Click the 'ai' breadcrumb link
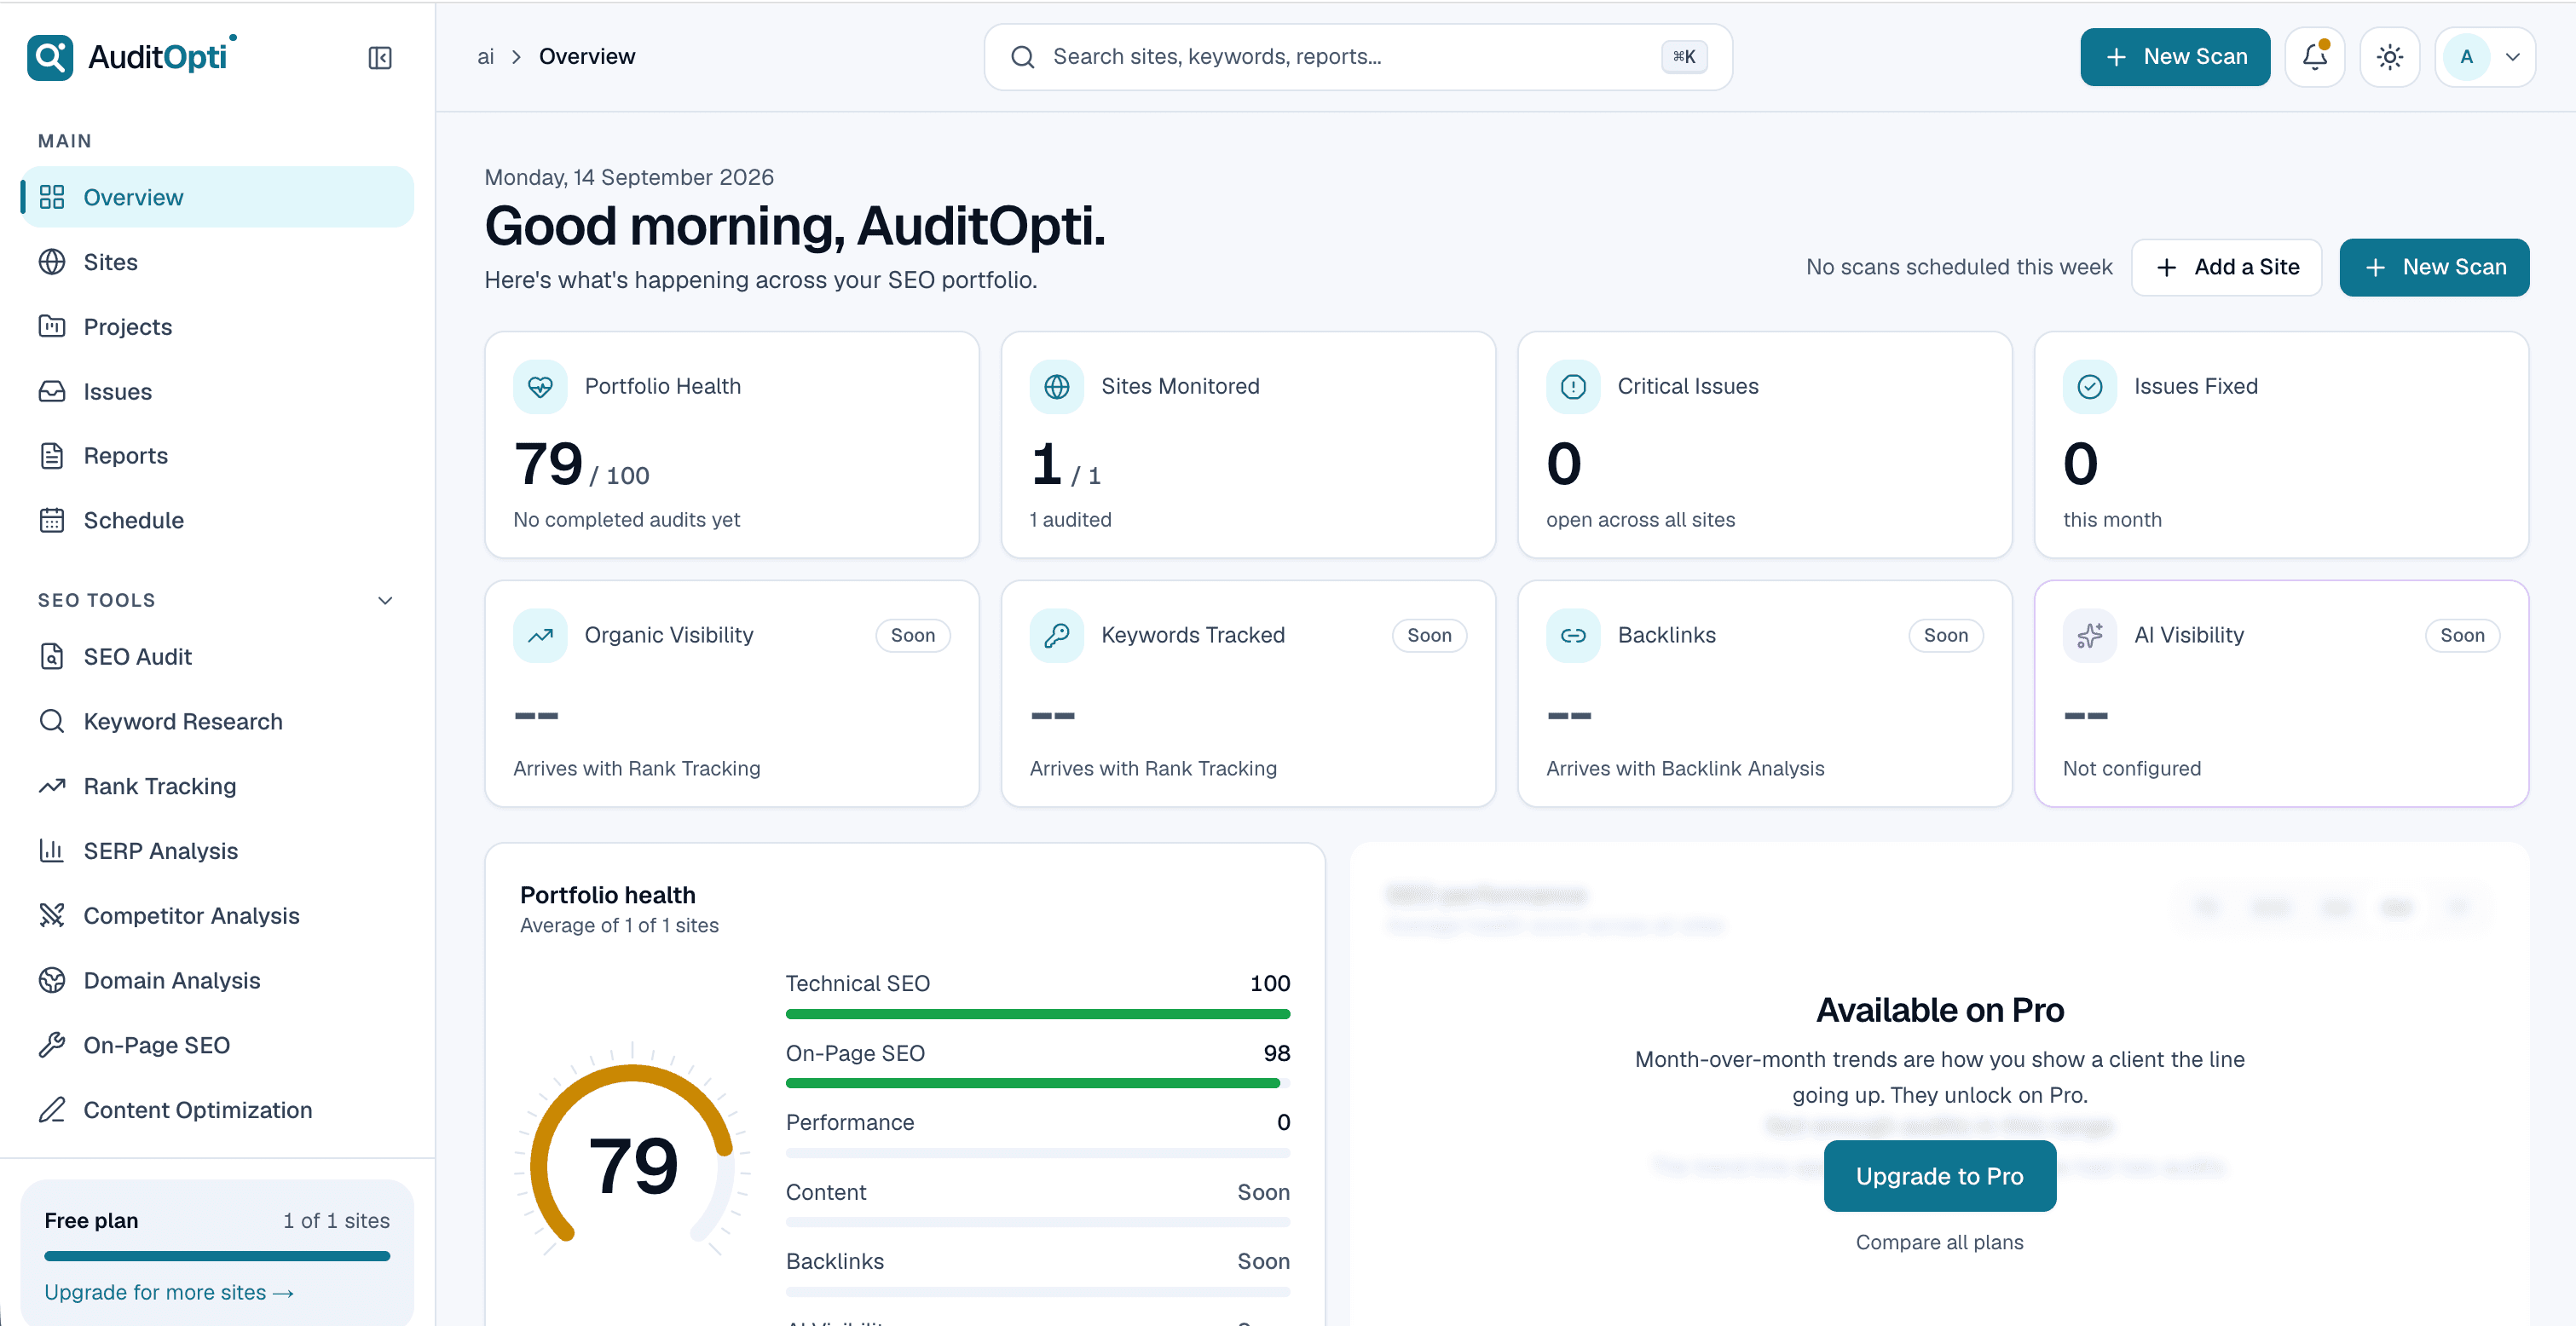 (485, 57)
